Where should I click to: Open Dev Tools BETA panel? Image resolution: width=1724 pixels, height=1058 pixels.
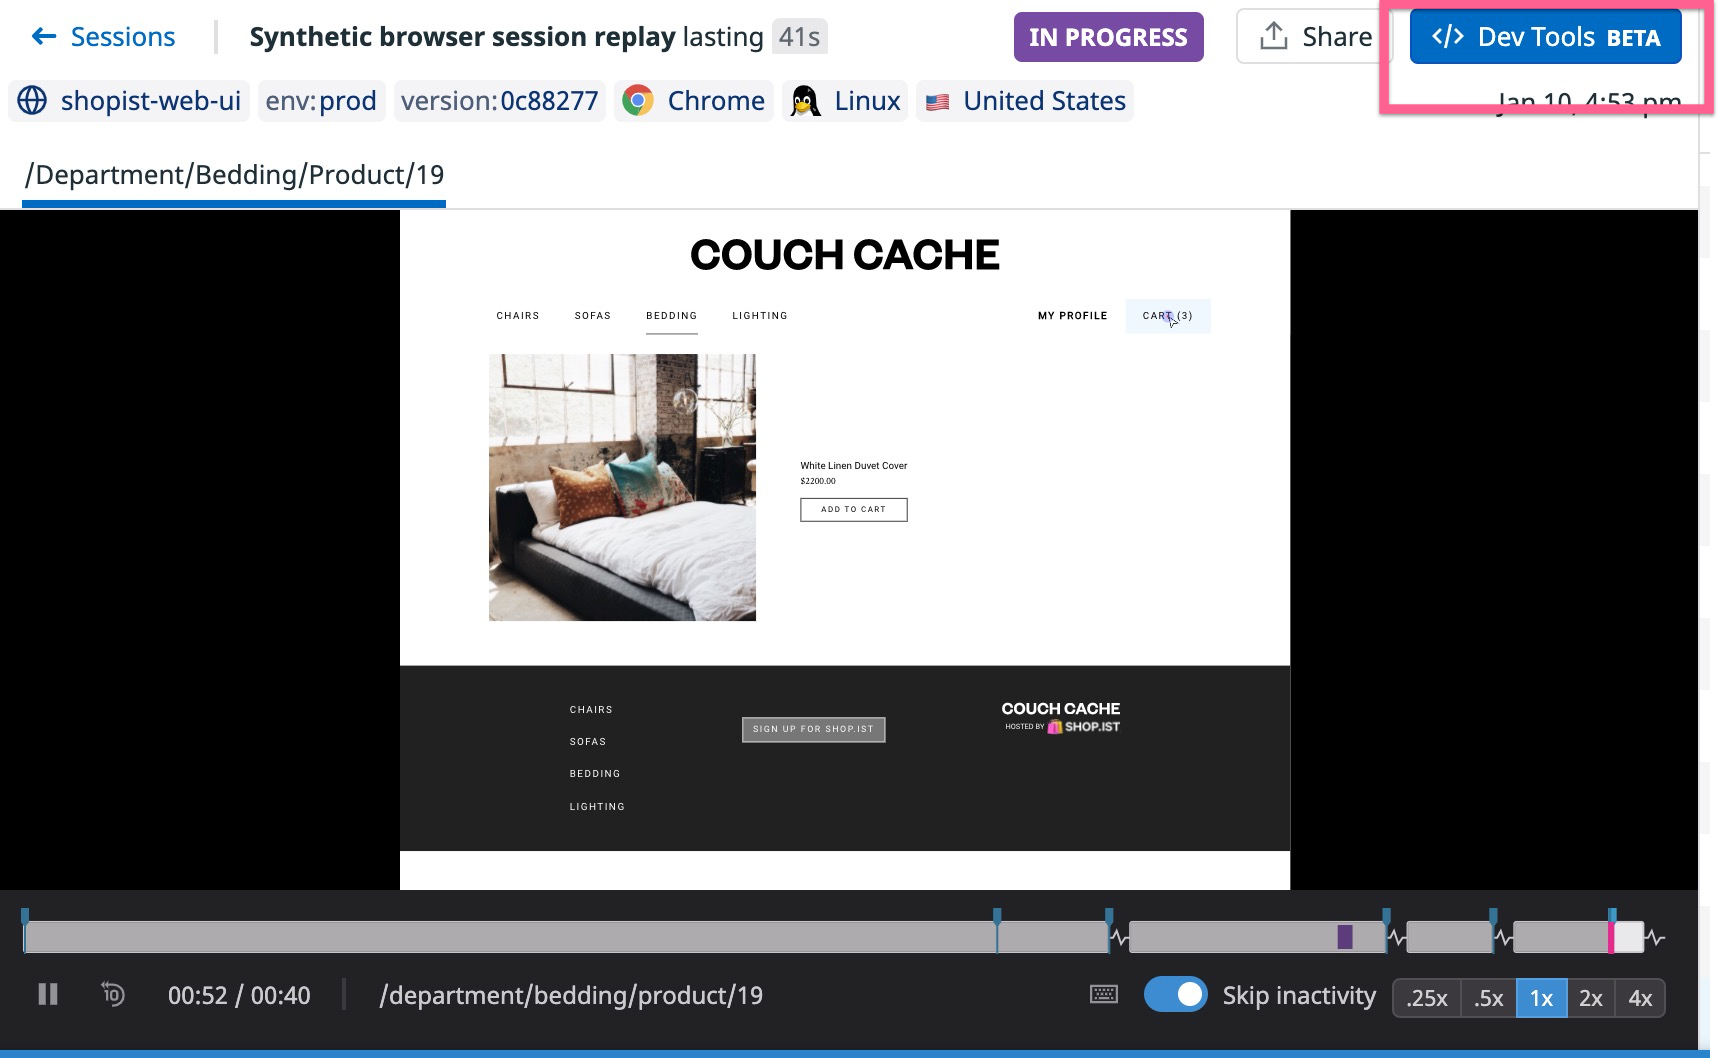pos(1545,37)
